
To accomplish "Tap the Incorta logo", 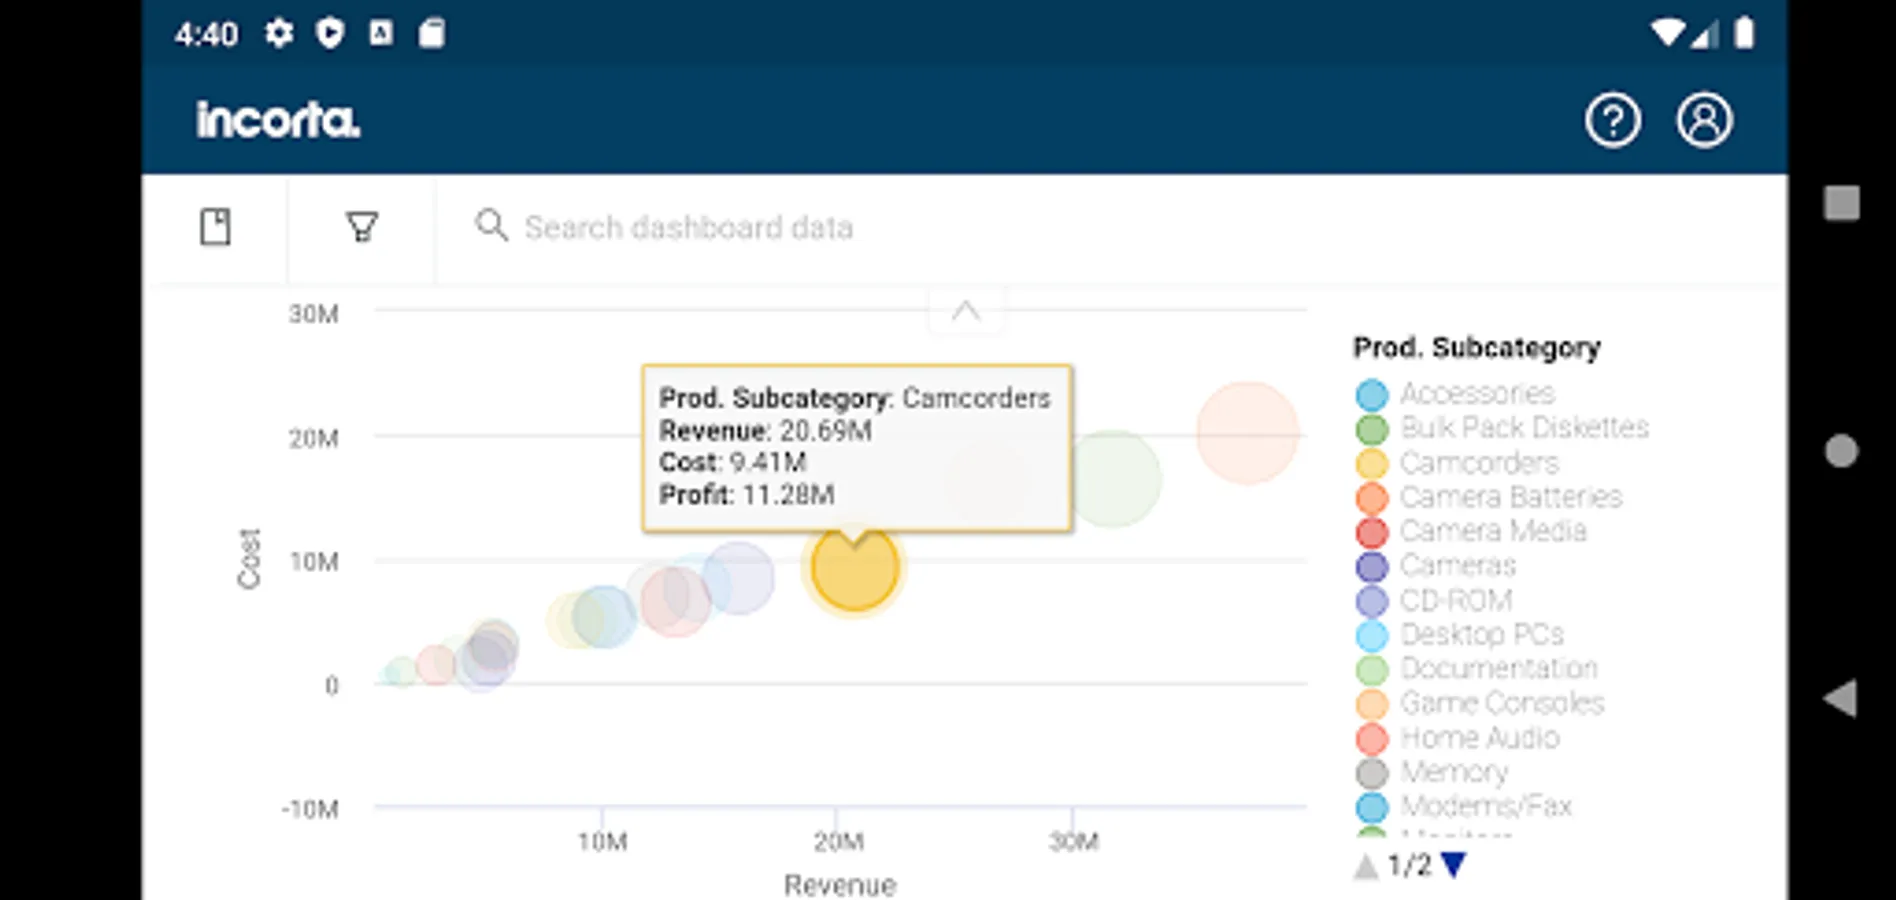I will pos(278,120).
